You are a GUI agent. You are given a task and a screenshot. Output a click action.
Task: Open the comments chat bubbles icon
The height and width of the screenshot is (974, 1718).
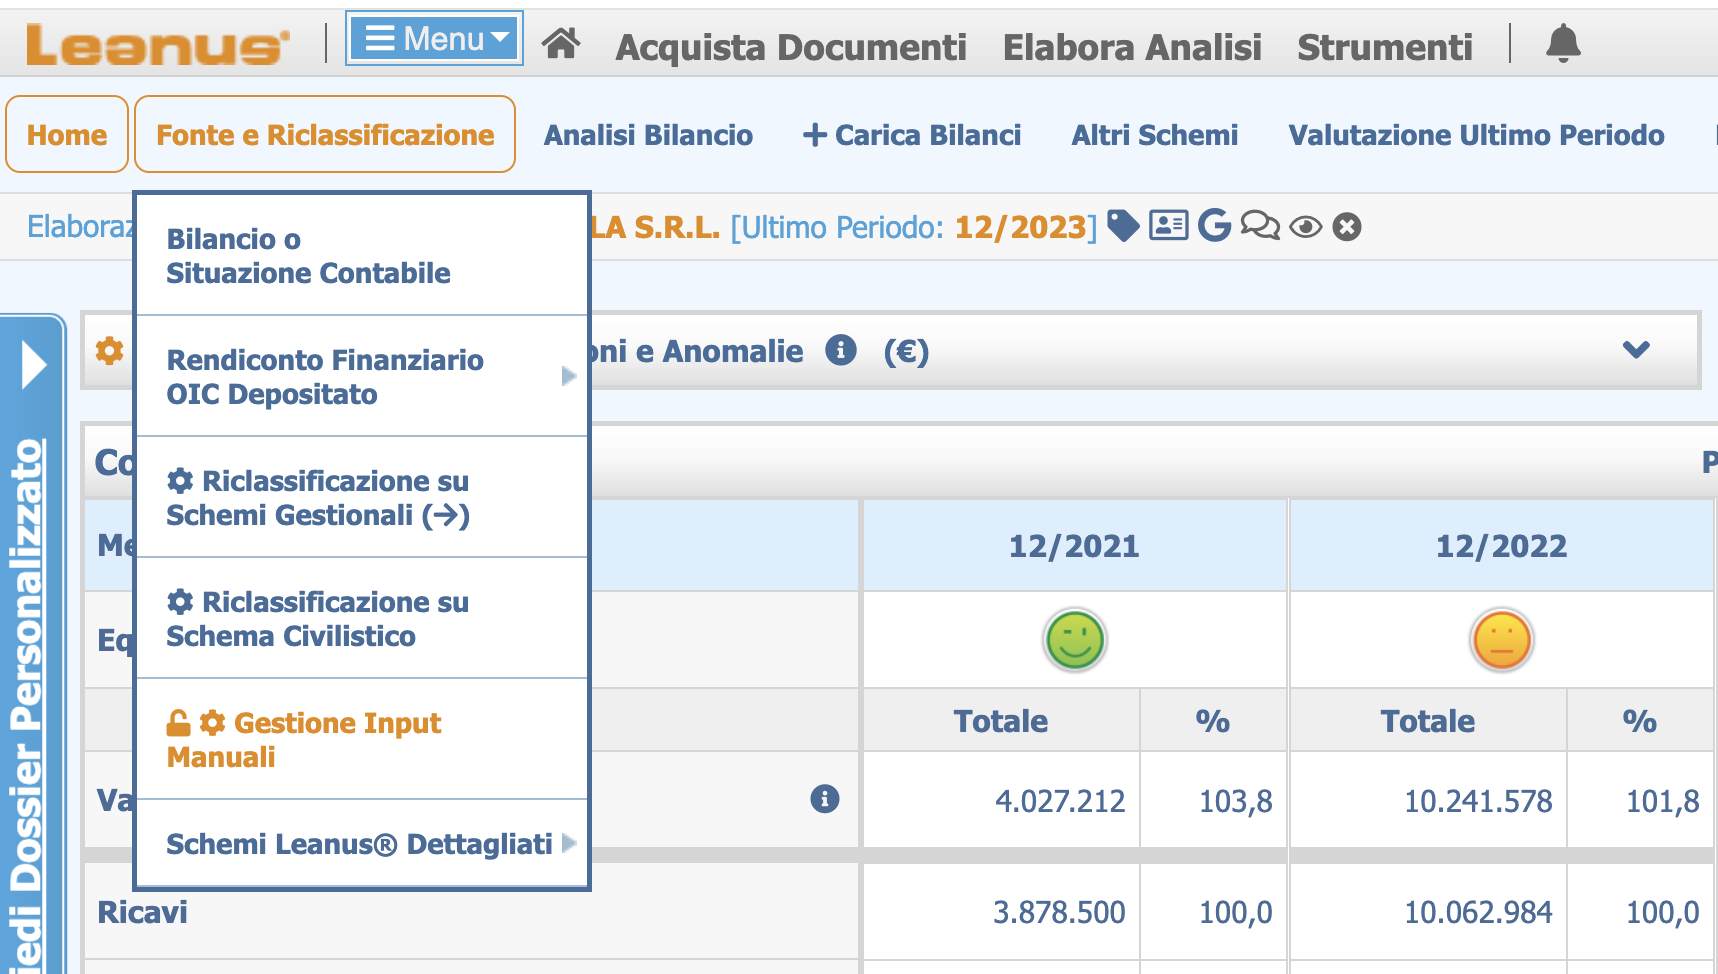1260,226
